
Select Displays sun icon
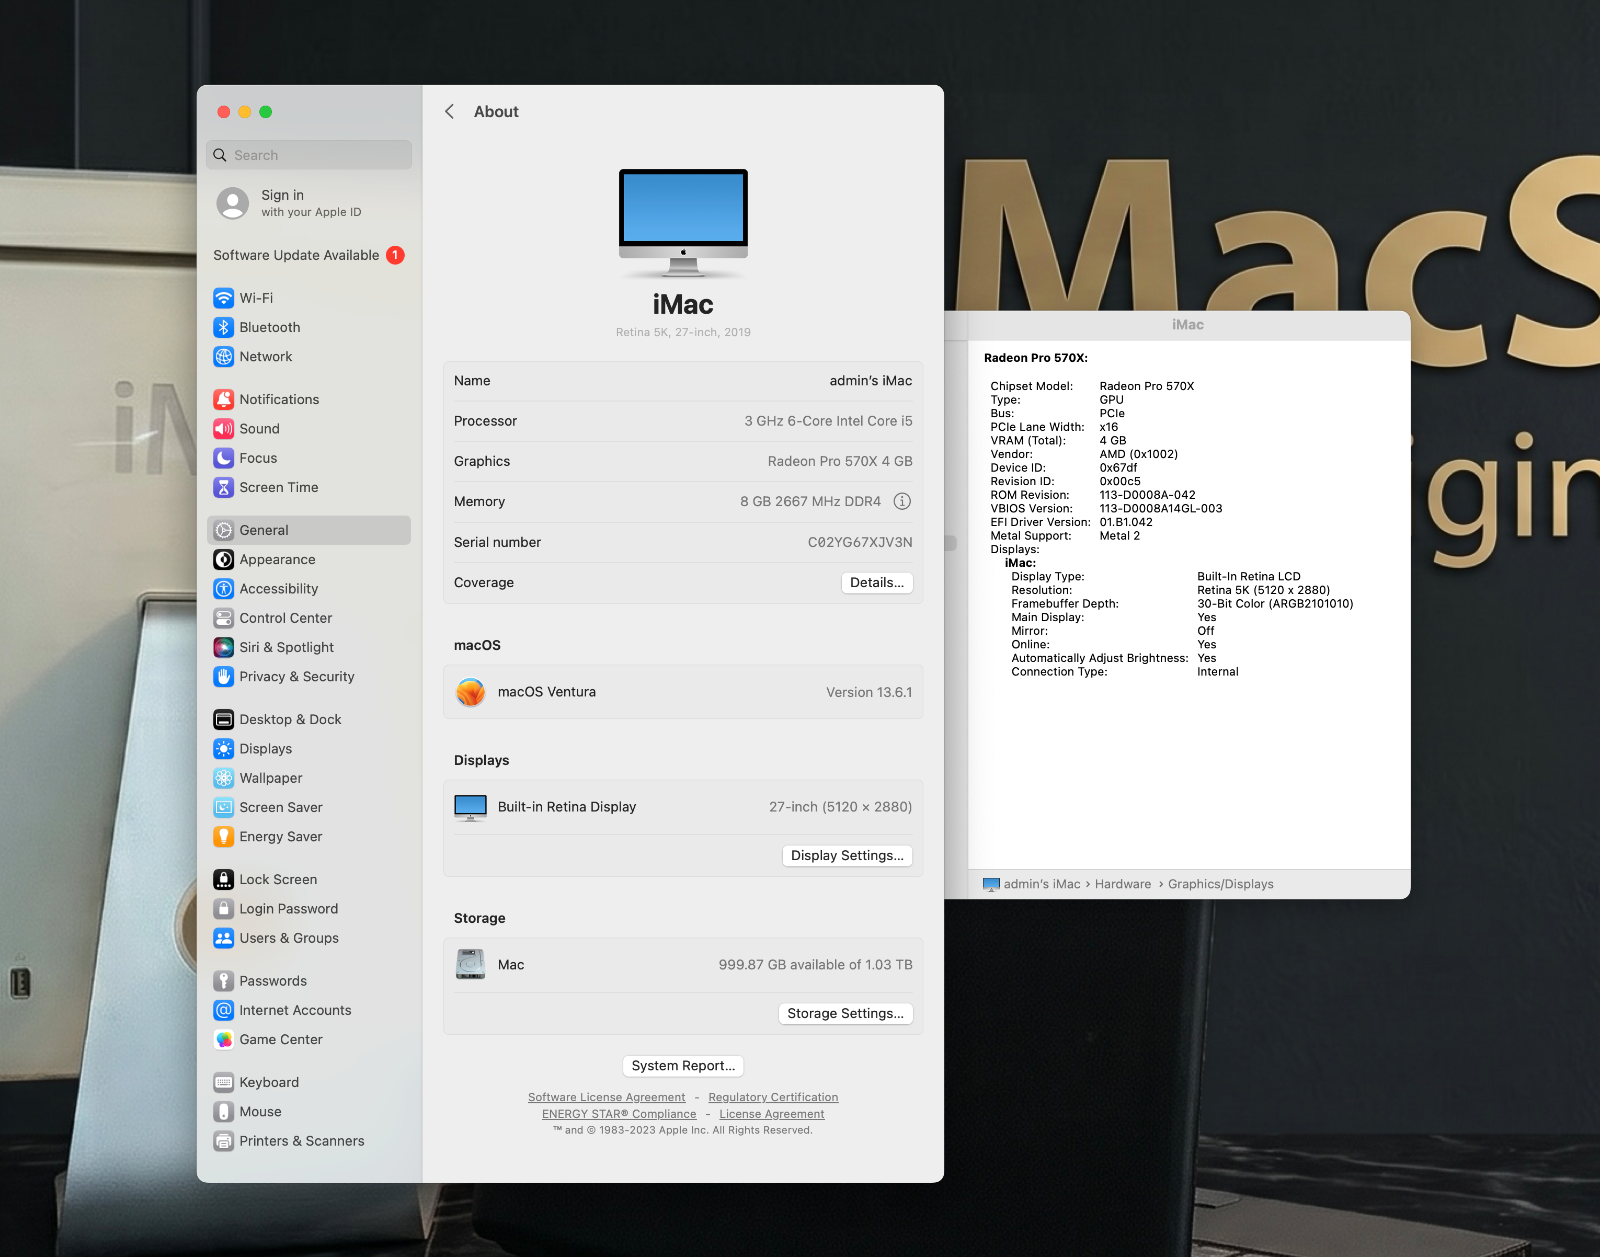224,749
